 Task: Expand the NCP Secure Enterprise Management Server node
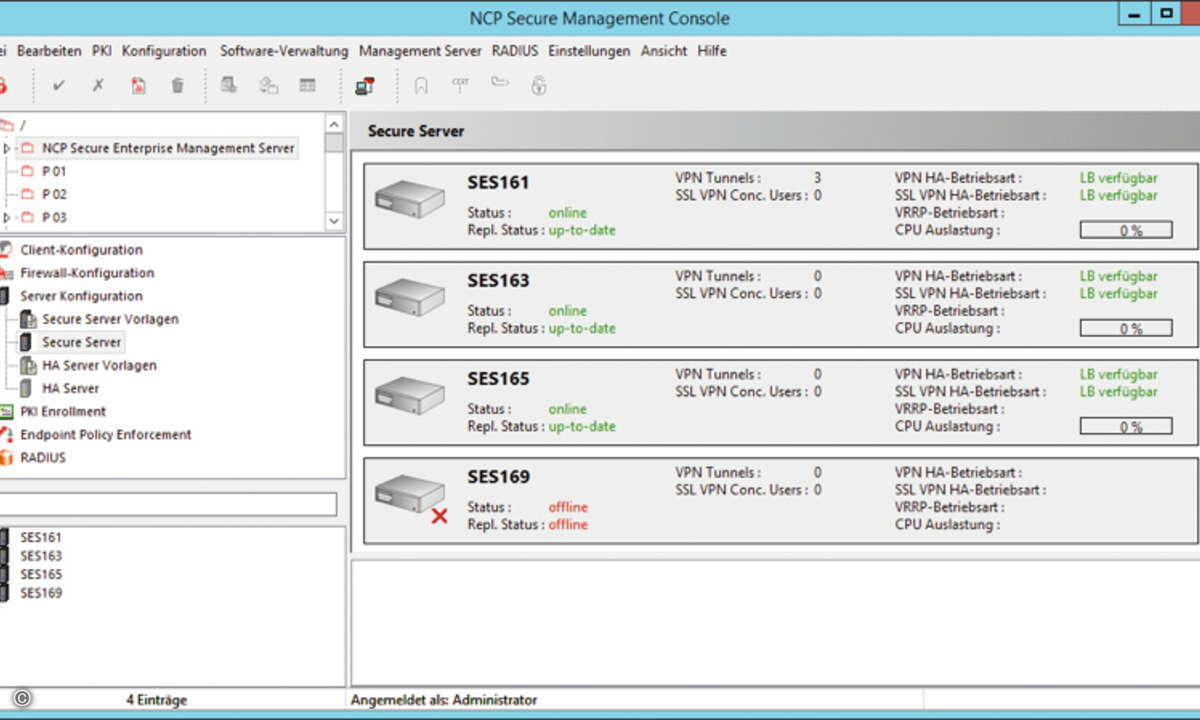tap(7, 148)
